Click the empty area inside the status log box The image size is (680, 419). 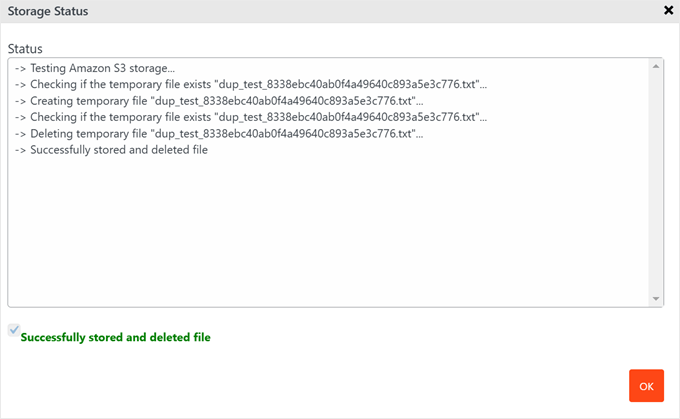[x=330, y=230]
